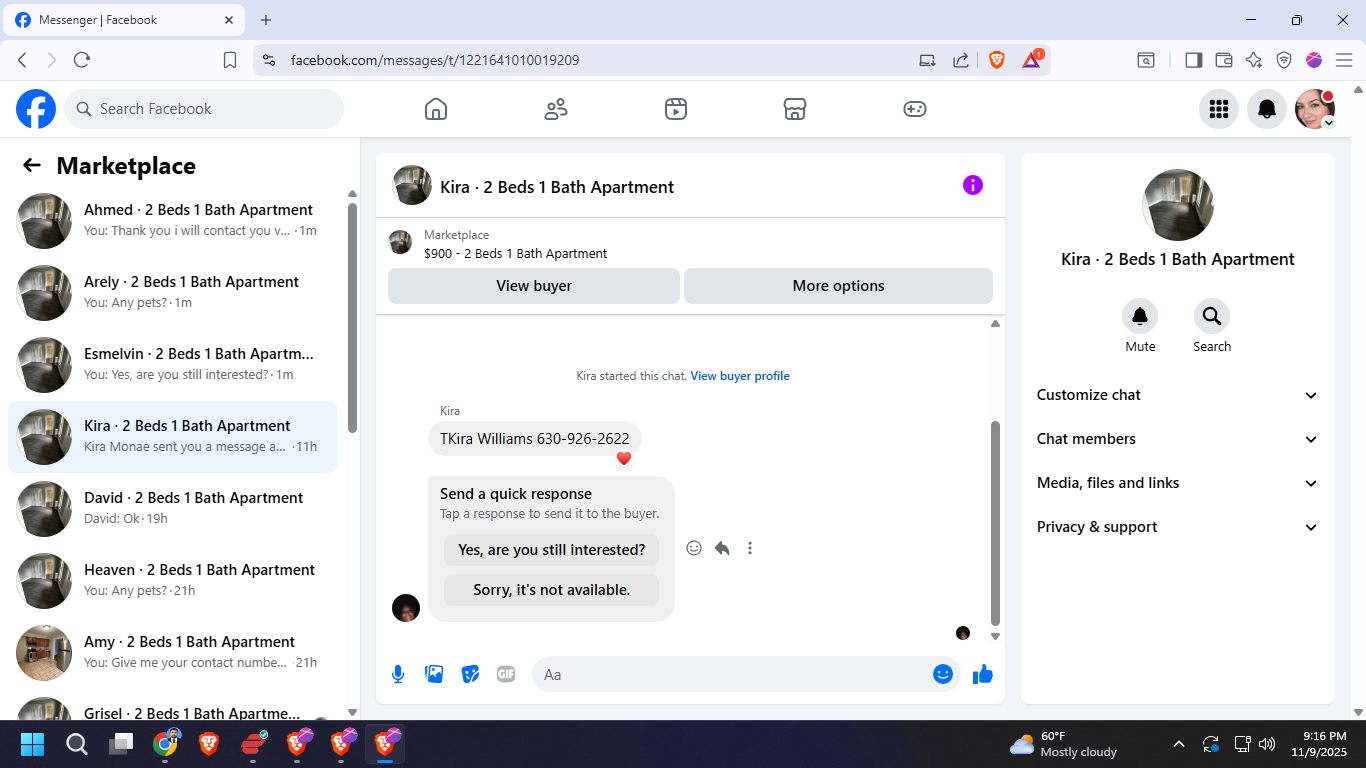This screenshot has height=768, width=1366.
Task: Click the conversation list scrollbar
Action: 352,317
